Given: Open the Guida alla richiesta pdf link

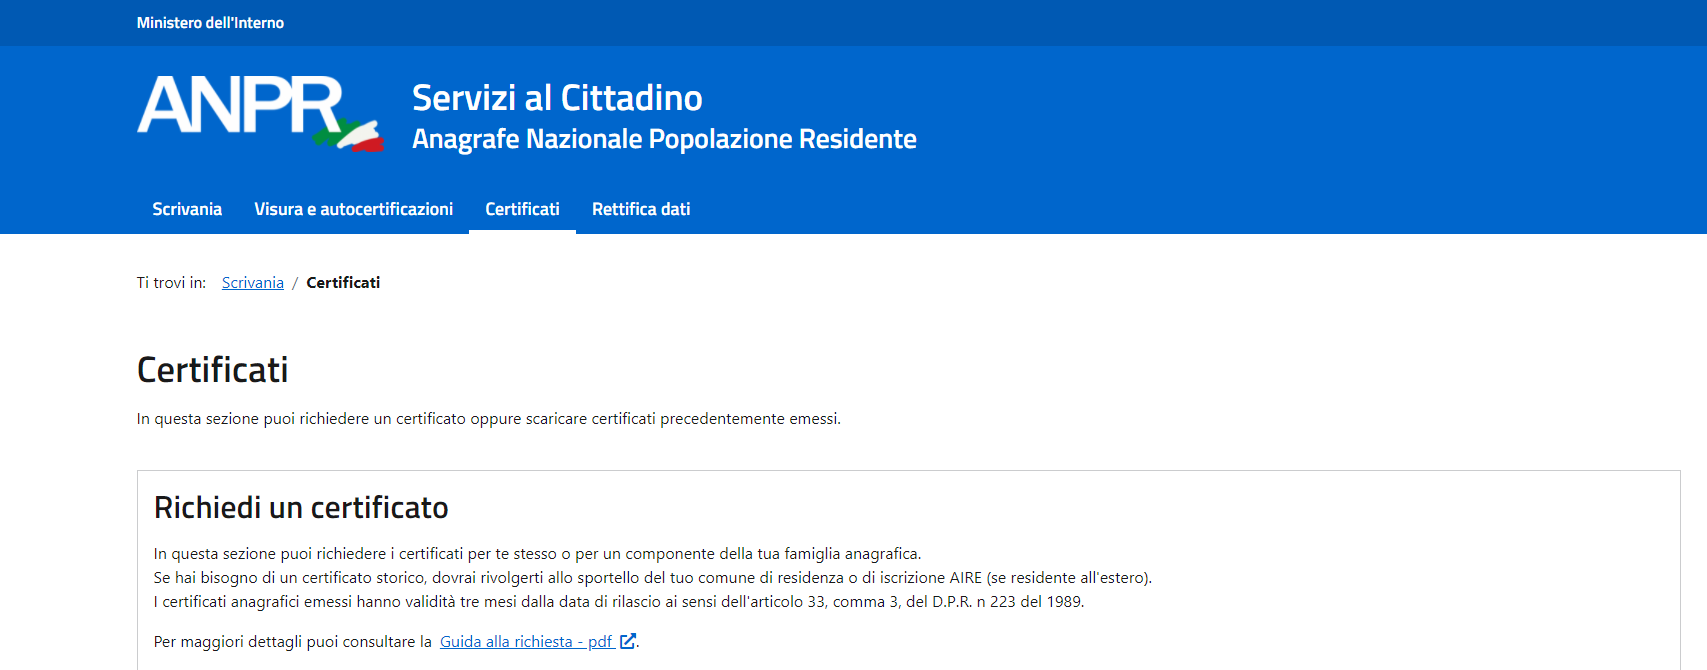Looking at the screenshot, I should 526,642.
